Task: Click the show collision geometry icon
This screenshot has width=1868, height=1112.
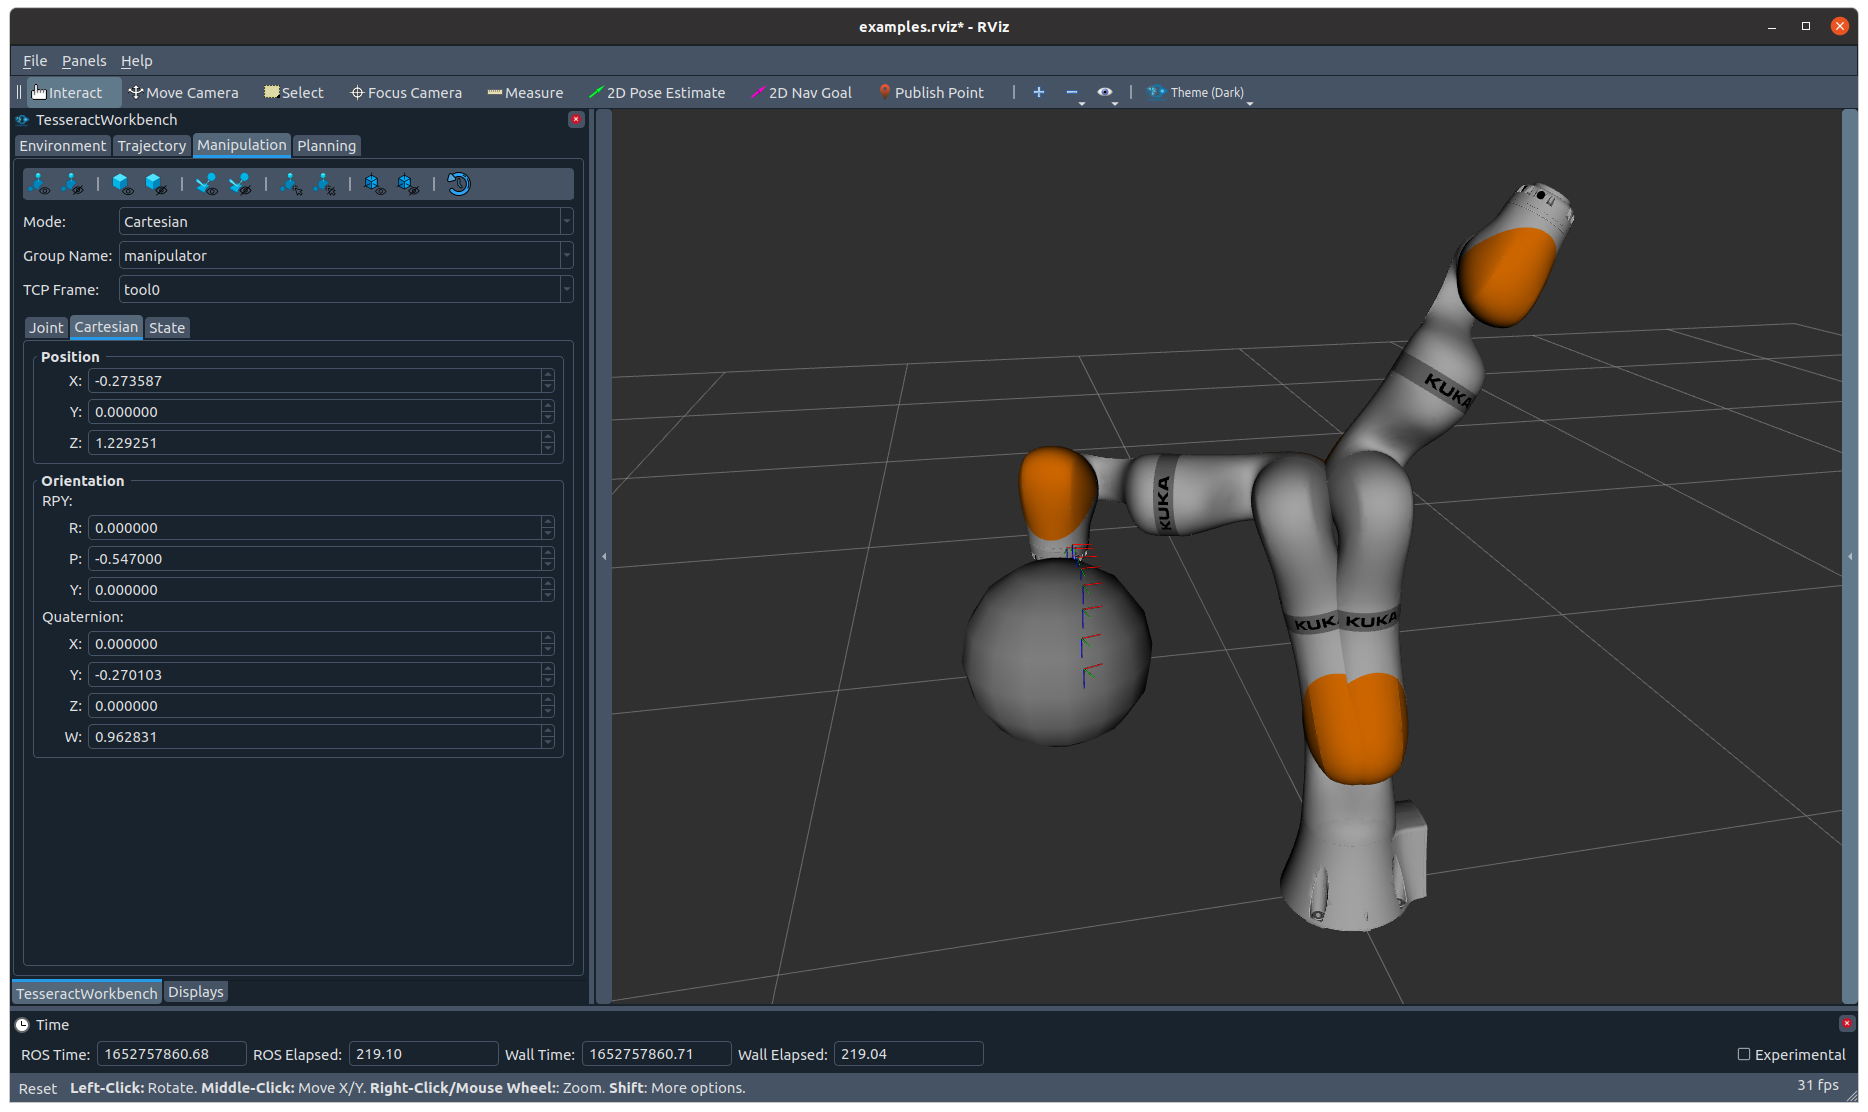Action: coord(207,184)
